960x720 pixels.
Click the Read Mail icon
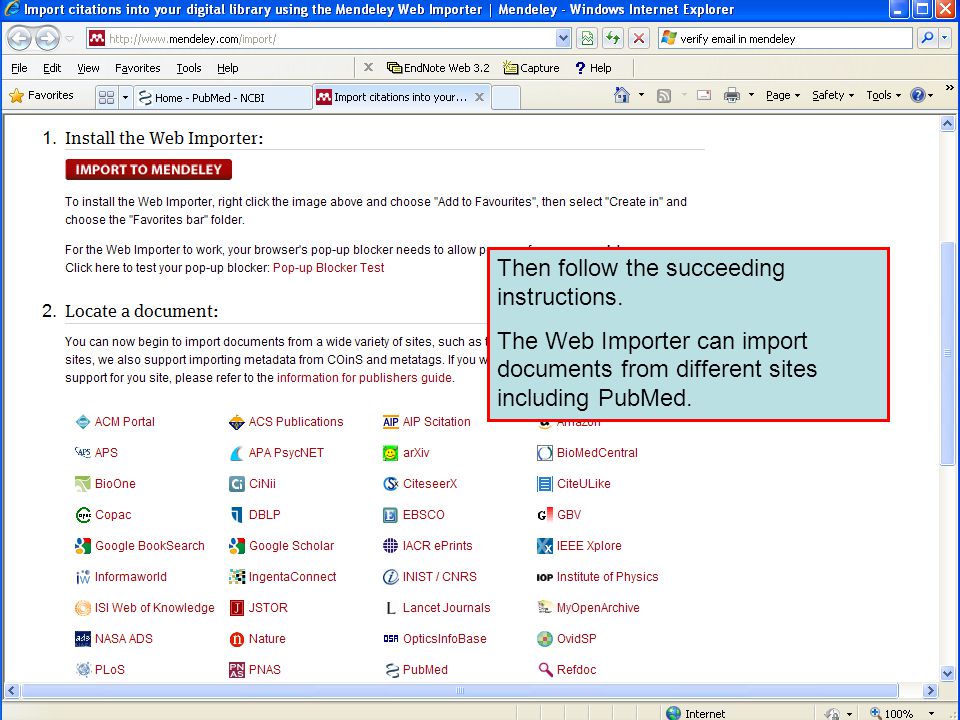pyautogui.click(x=704, y=95)
